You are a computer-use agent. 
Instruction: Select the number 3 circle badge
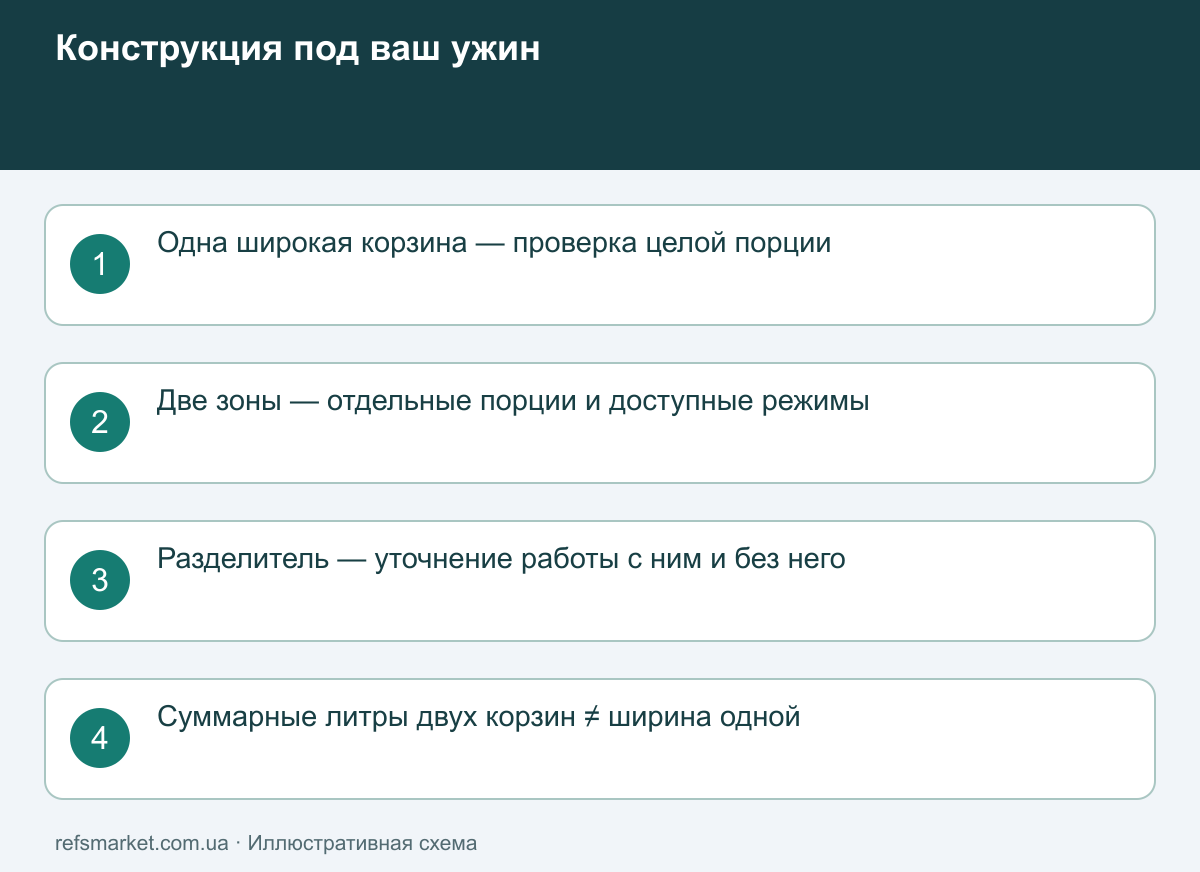tap(100, 580)
